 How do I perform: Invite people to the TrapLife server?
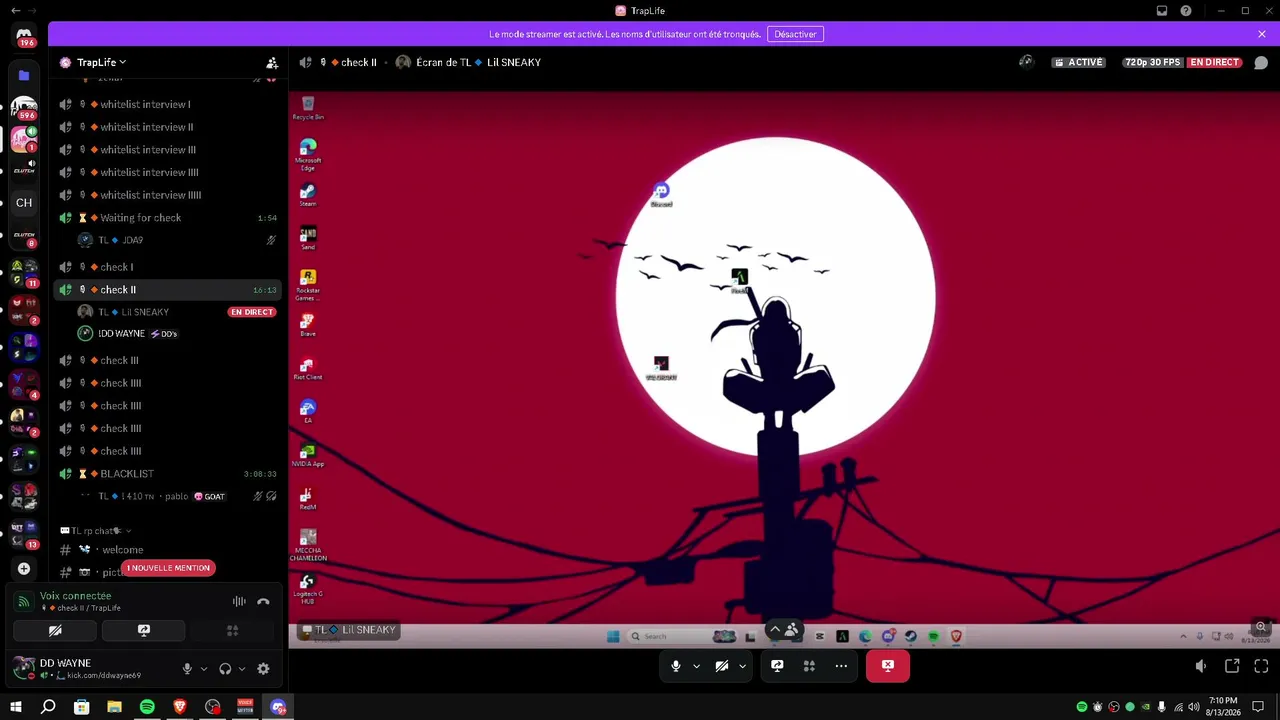pyautogui.click(x=271, y=62)
